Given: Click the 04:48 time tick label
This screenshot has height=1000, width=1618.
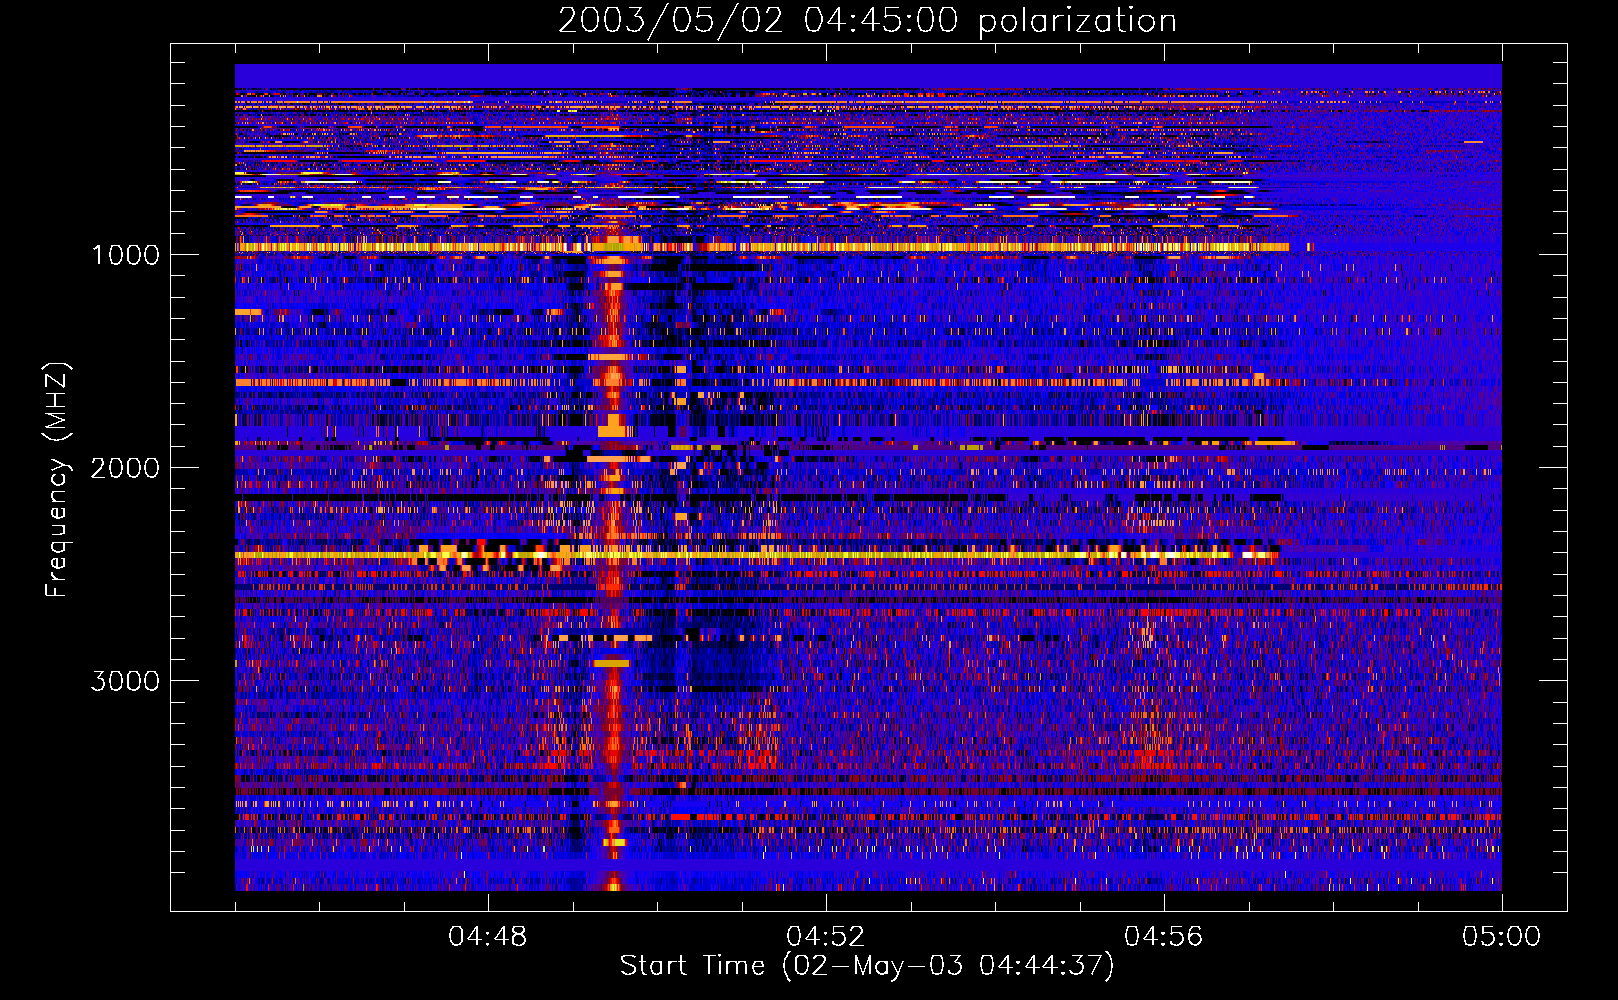Looking at the screenshot, I should click(488, 937).
